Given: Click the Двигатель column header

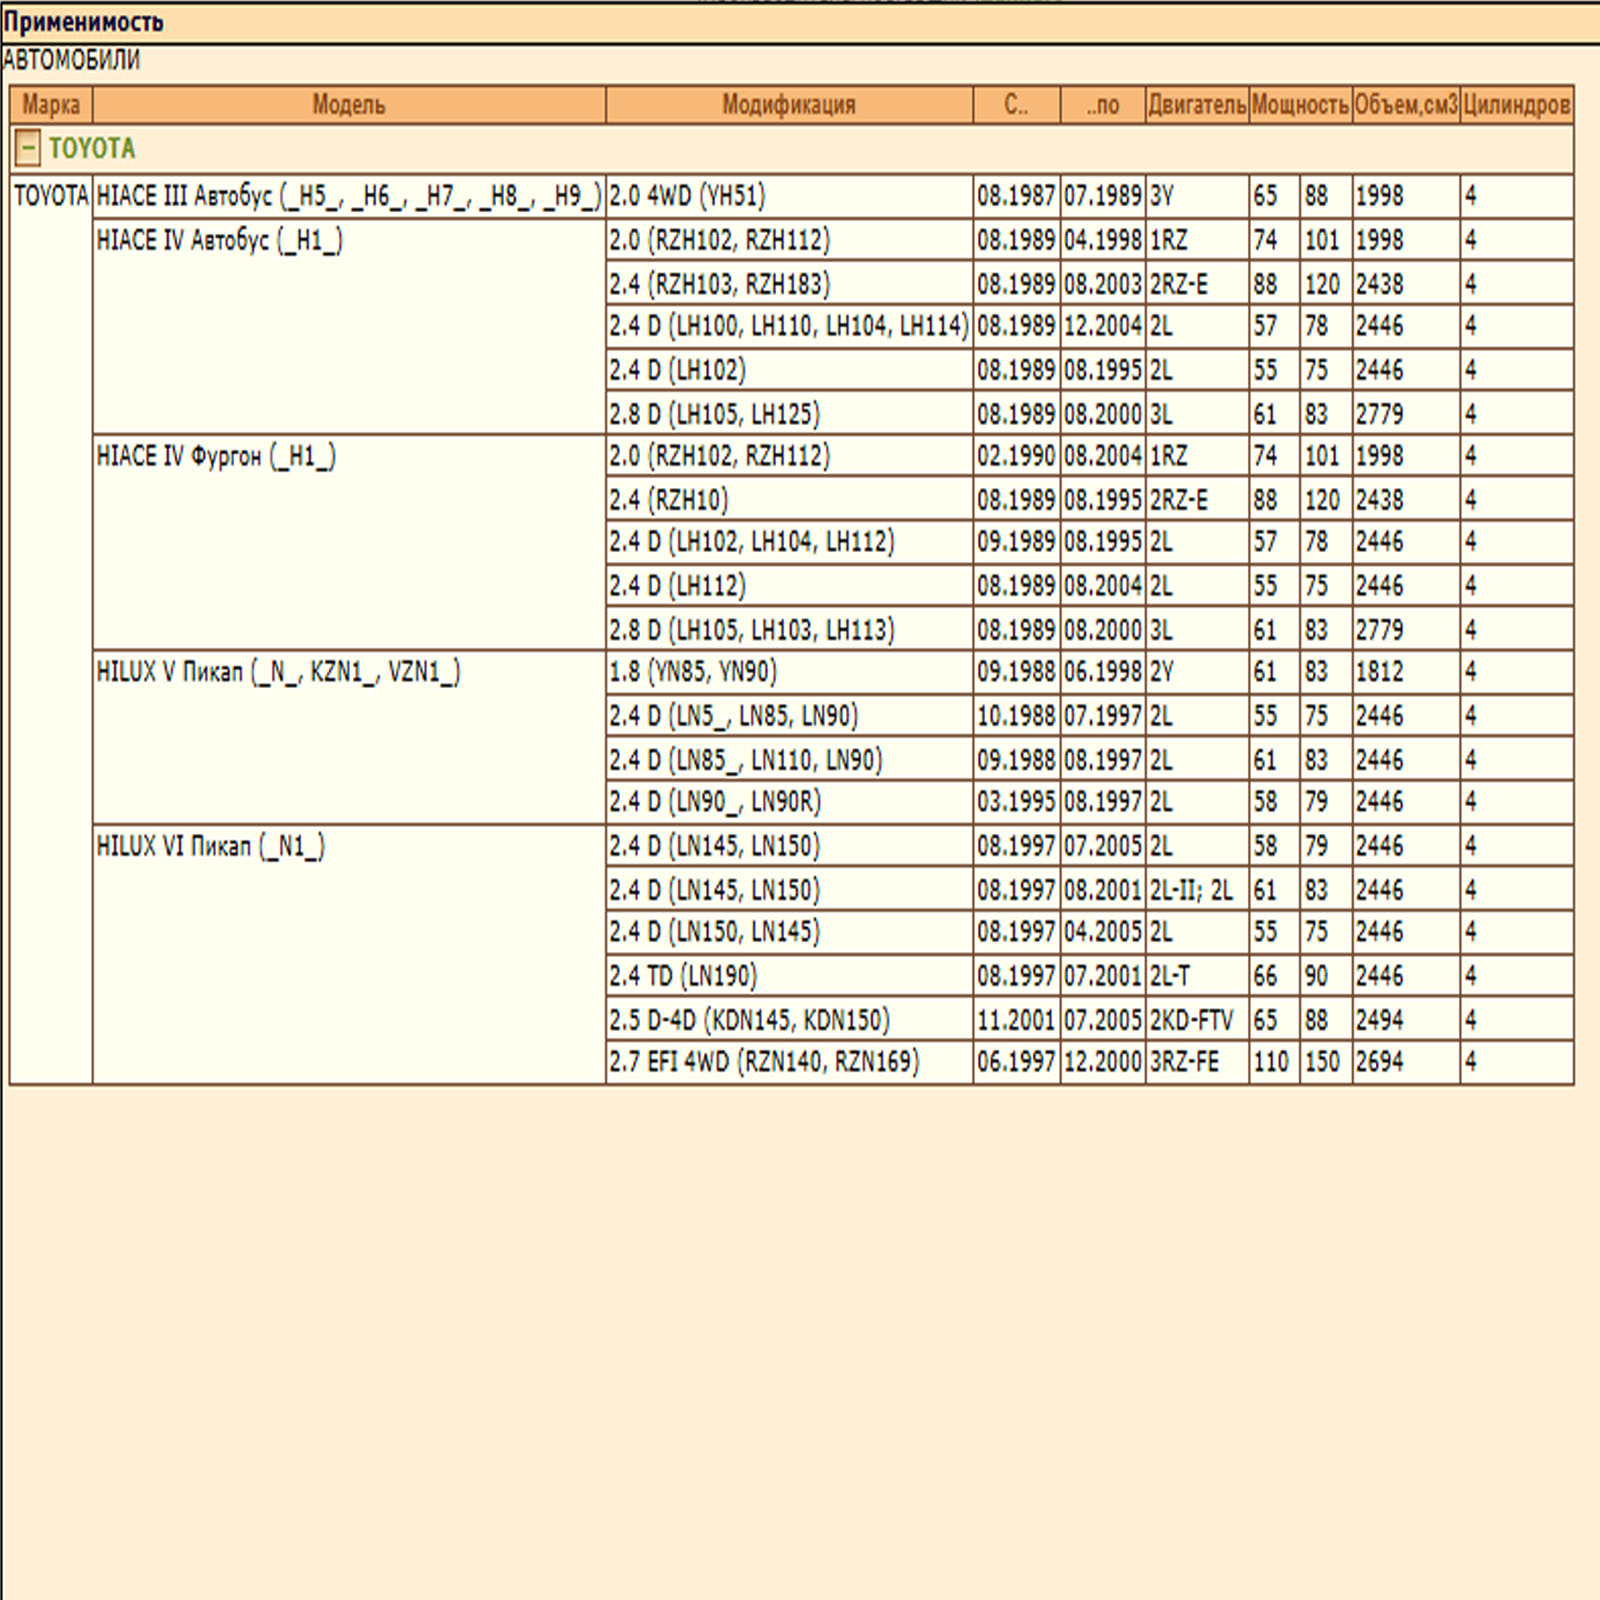Looking at the screenshot, I should click(x=1196, y=105).
